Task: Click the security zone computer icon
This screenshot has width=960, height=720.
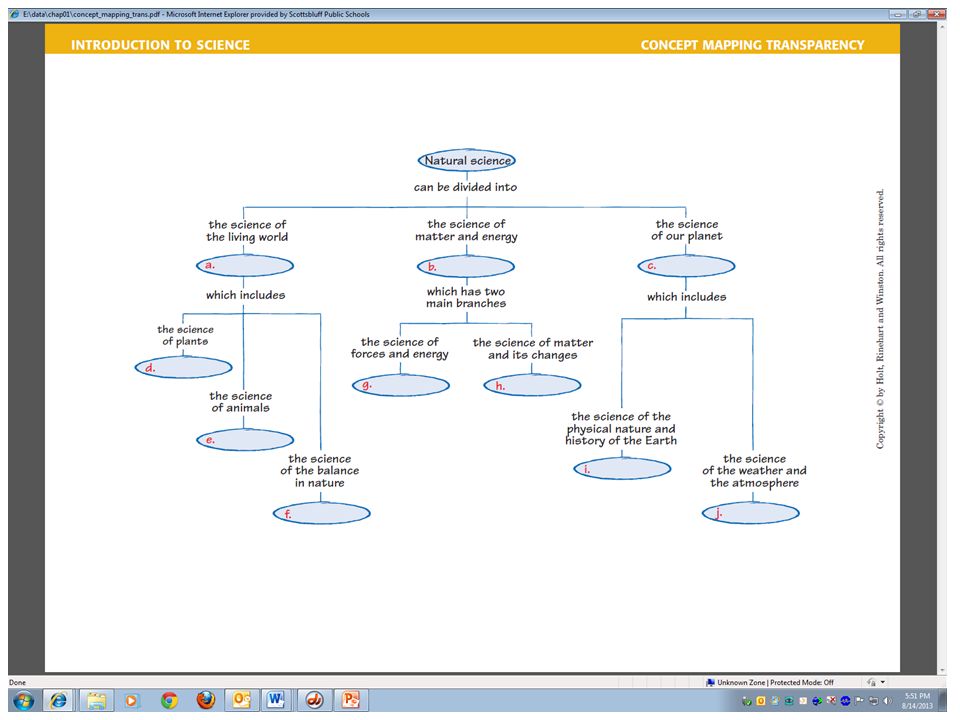Action: coord(710,683)
